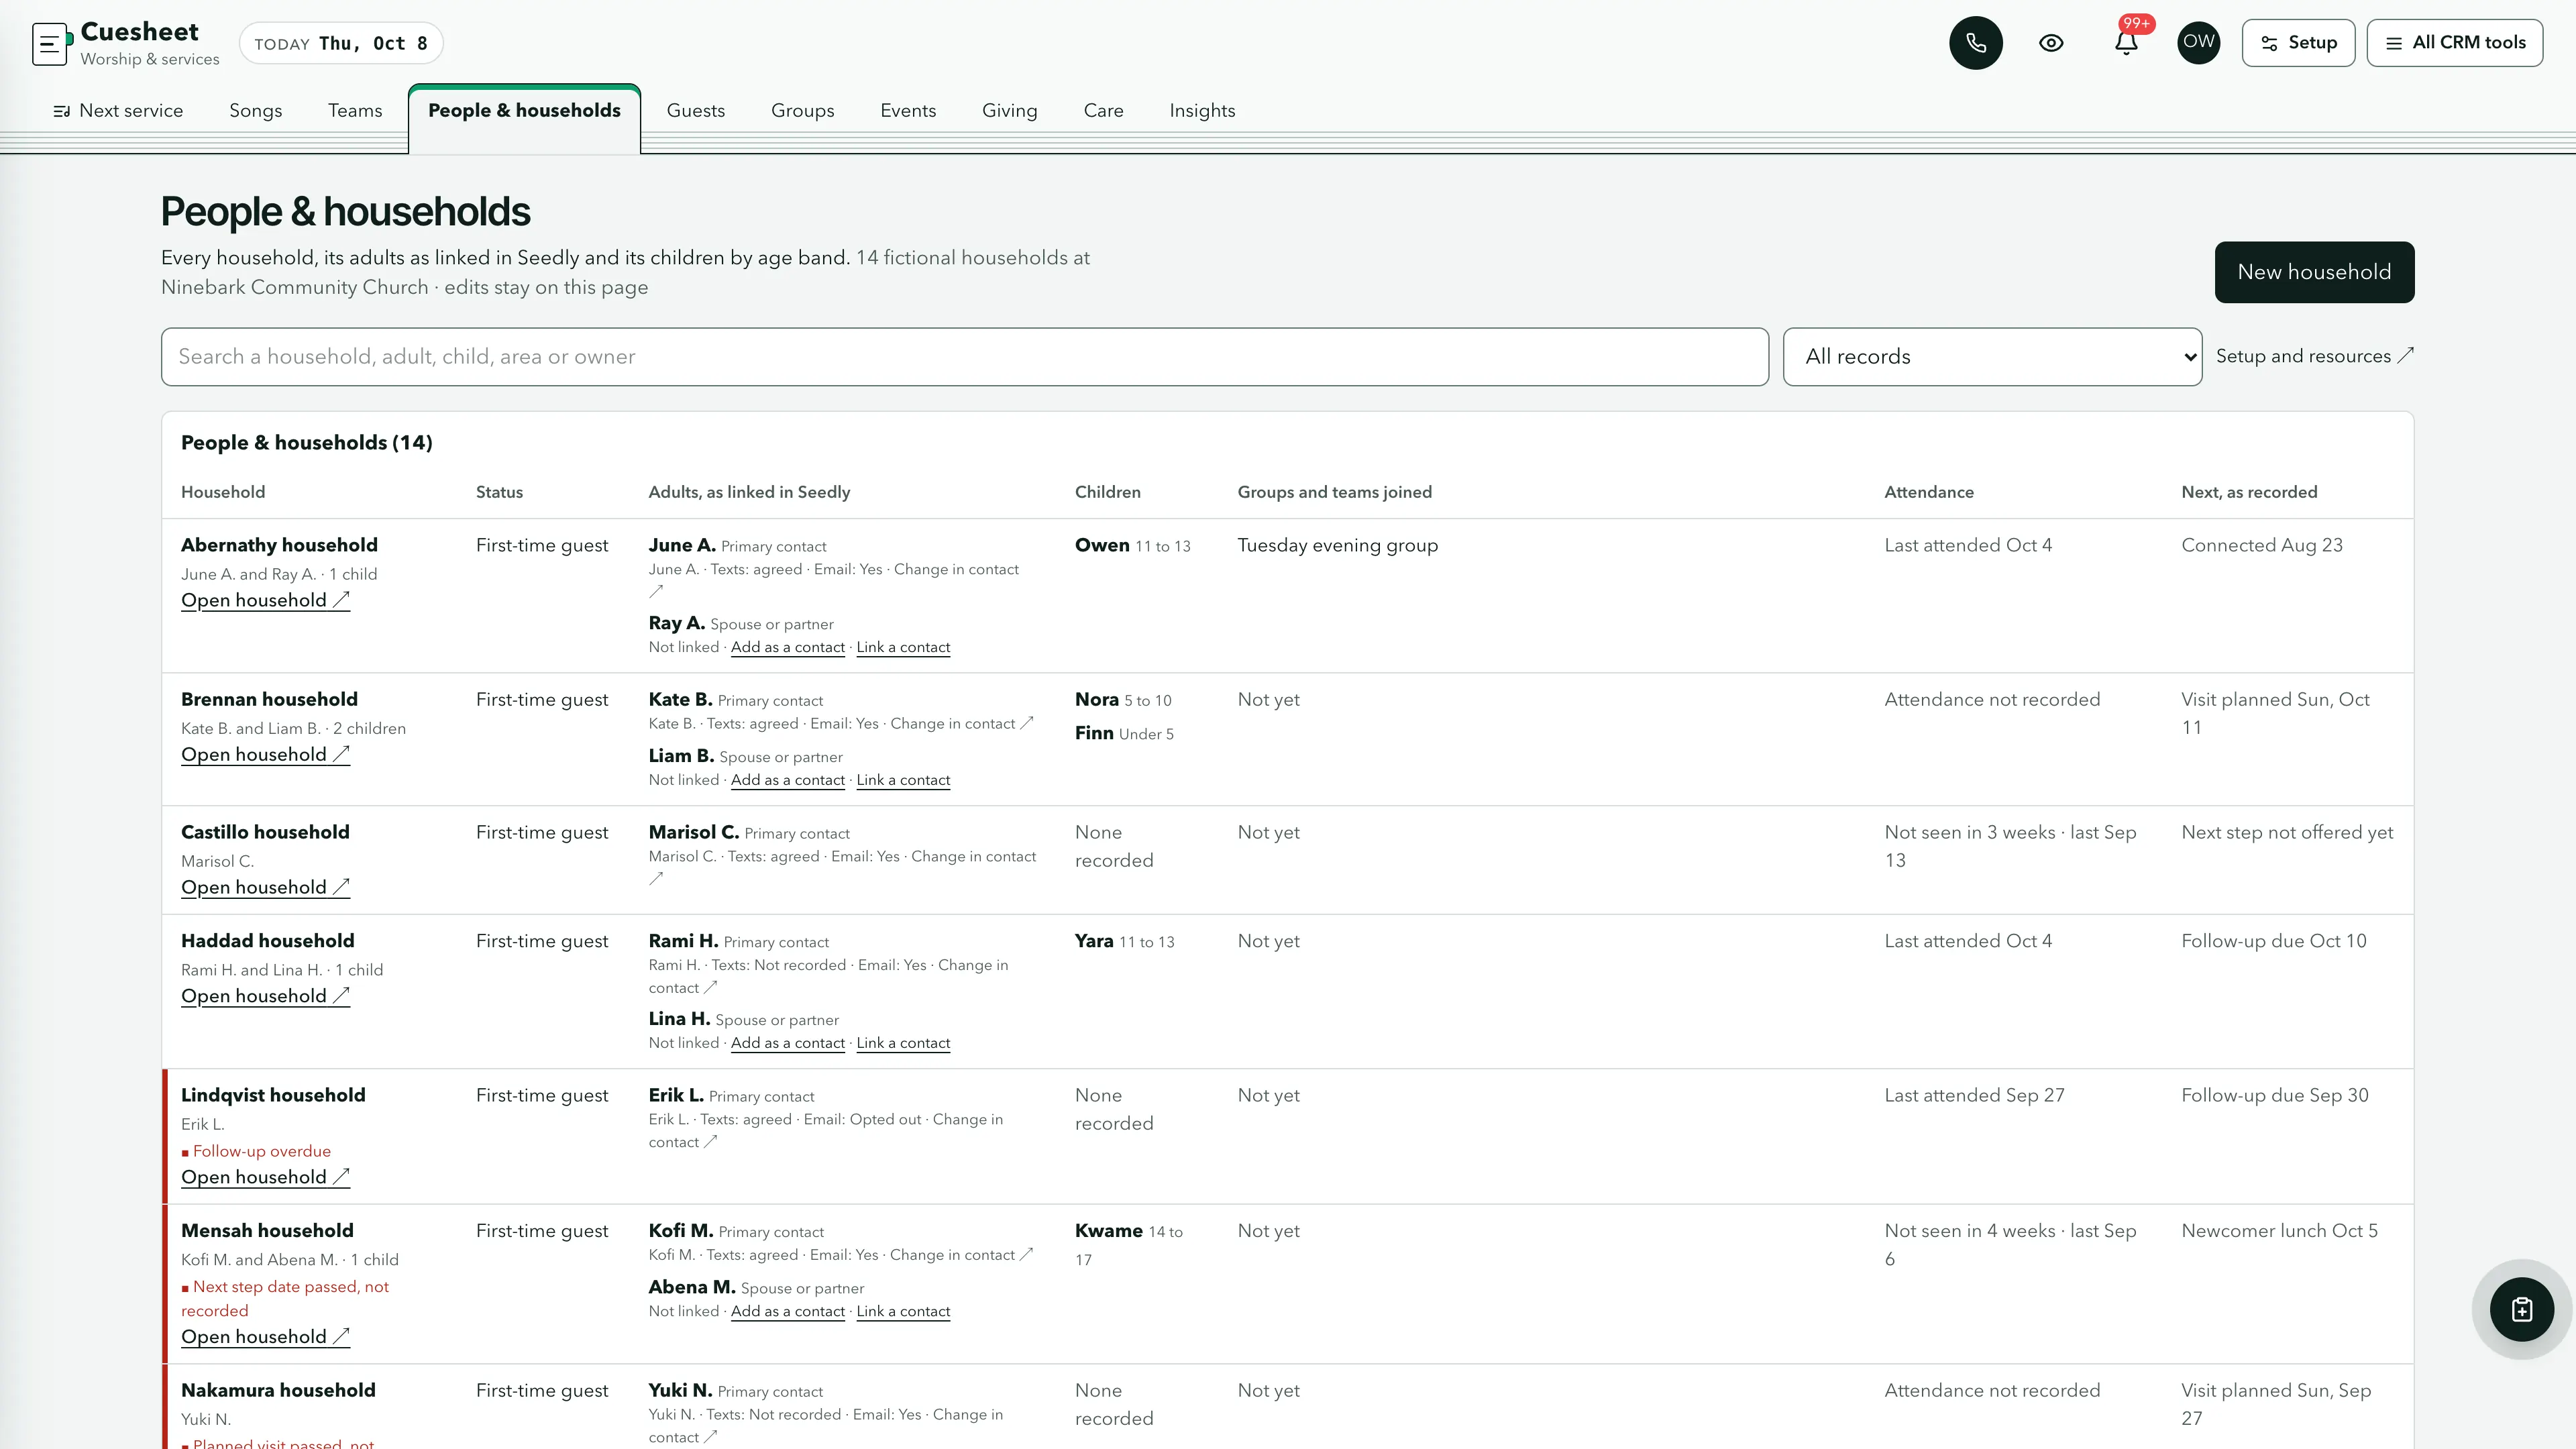Screen dimensions: 2576x1449
Task: Open the Abernathy household link
Action: [x=265, y=600]
